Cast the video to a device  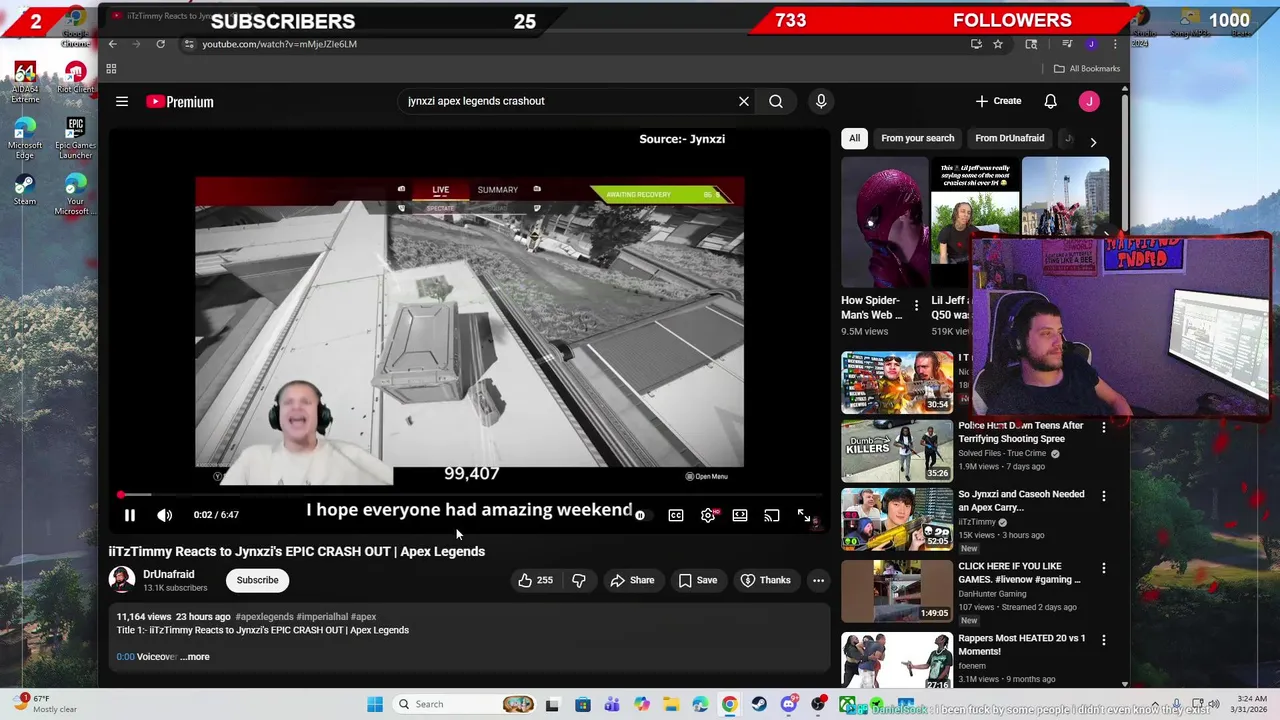772,515
